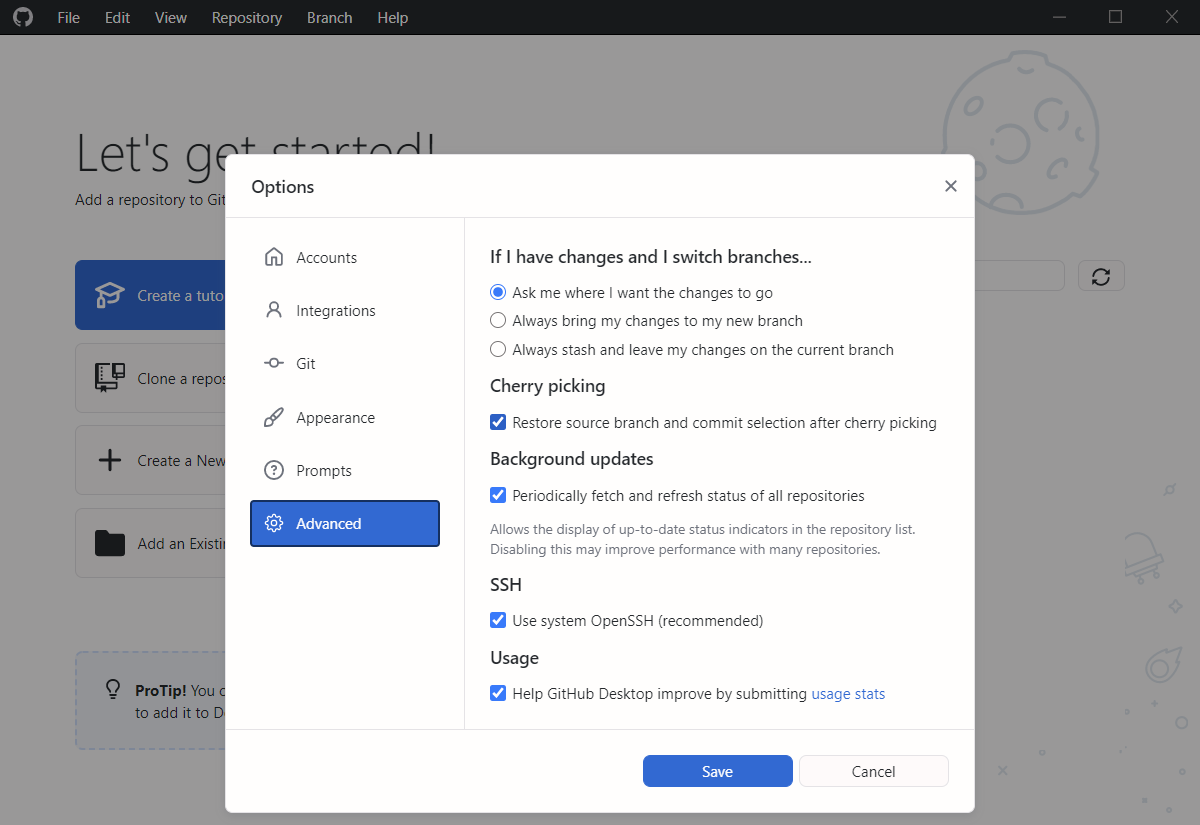Save the Options changes
The width and height of the screenshot is (1200, 825).
pyautogui.click(x=717, y=770)
